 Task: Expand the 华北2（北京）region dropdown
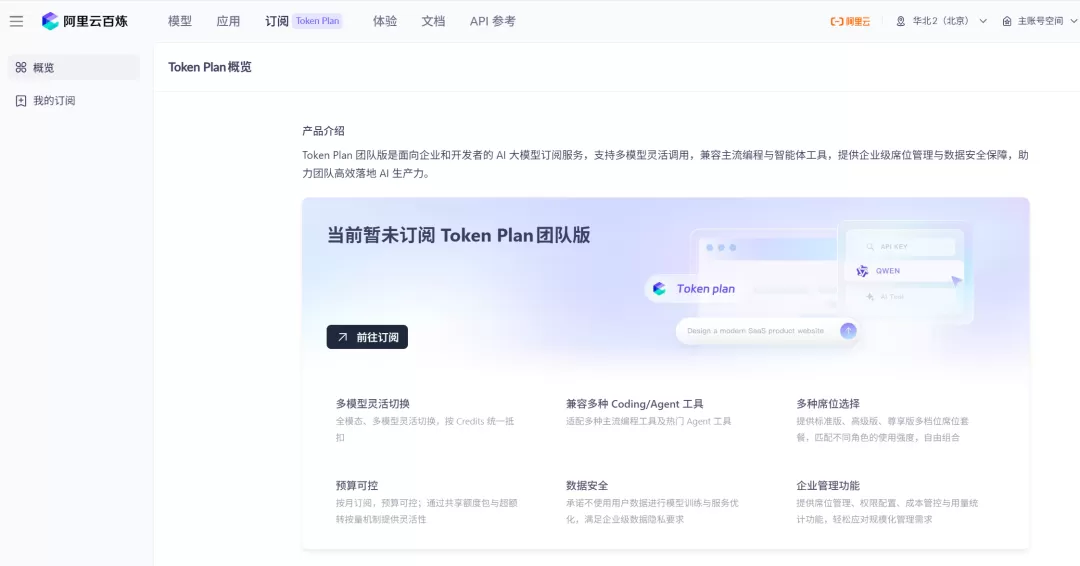pyautogui.click(x=942, y=21)
